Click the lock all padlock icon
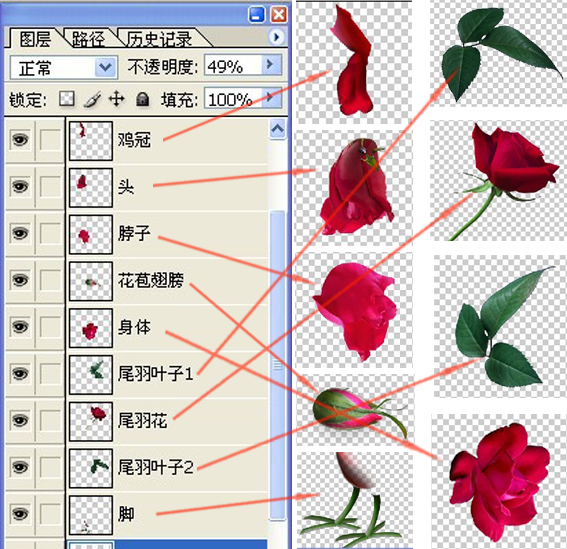 pyautogui.click(x=142, y=99)
